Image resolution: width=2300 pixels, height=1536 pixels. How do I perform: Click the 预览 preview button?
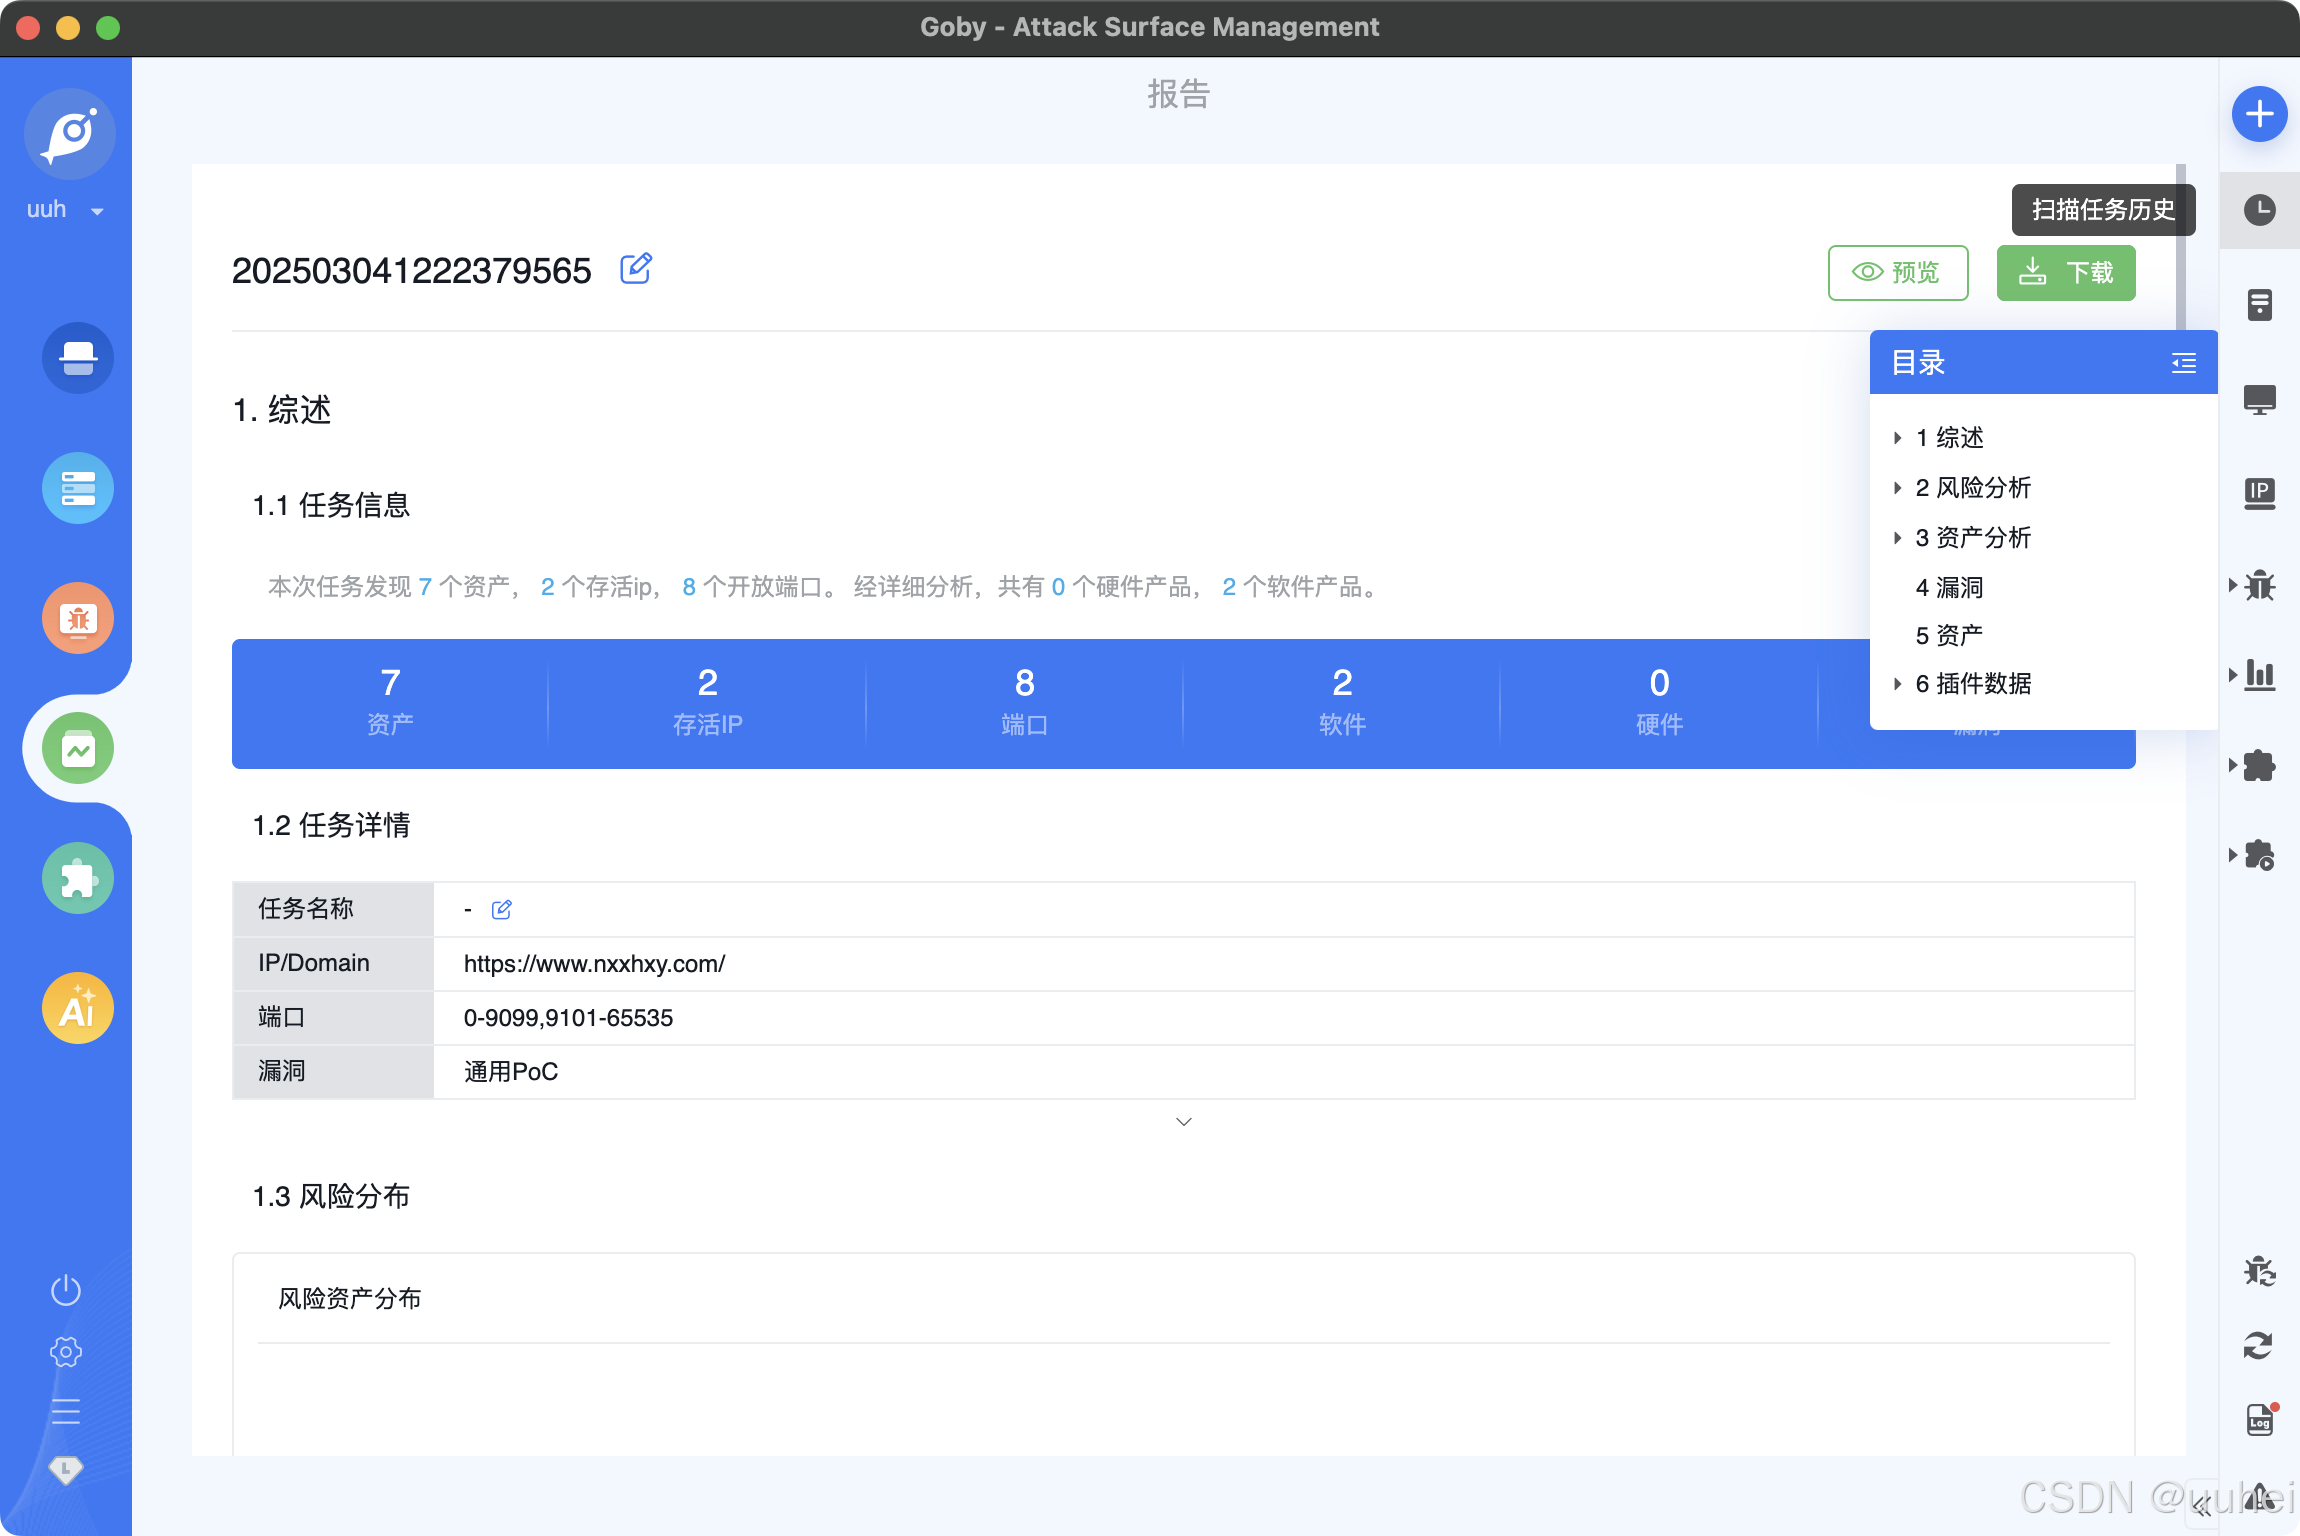[1897, 272]
